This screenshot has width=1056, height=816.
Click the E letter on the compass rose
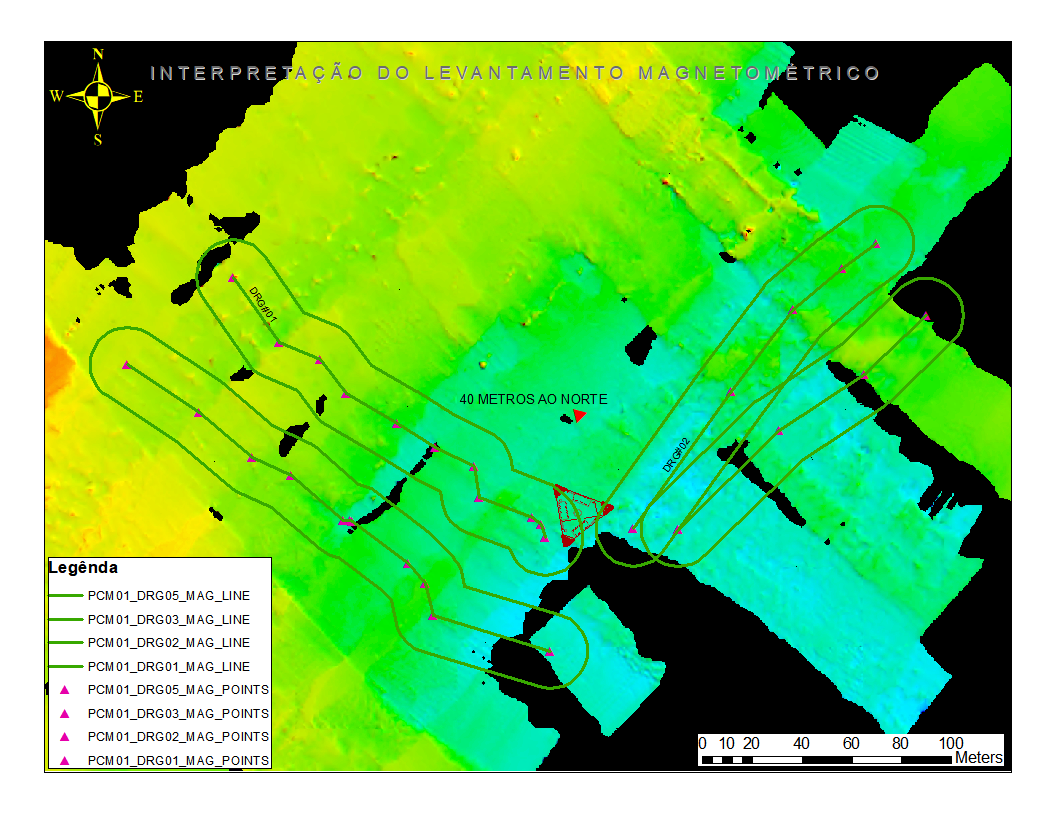138,97
